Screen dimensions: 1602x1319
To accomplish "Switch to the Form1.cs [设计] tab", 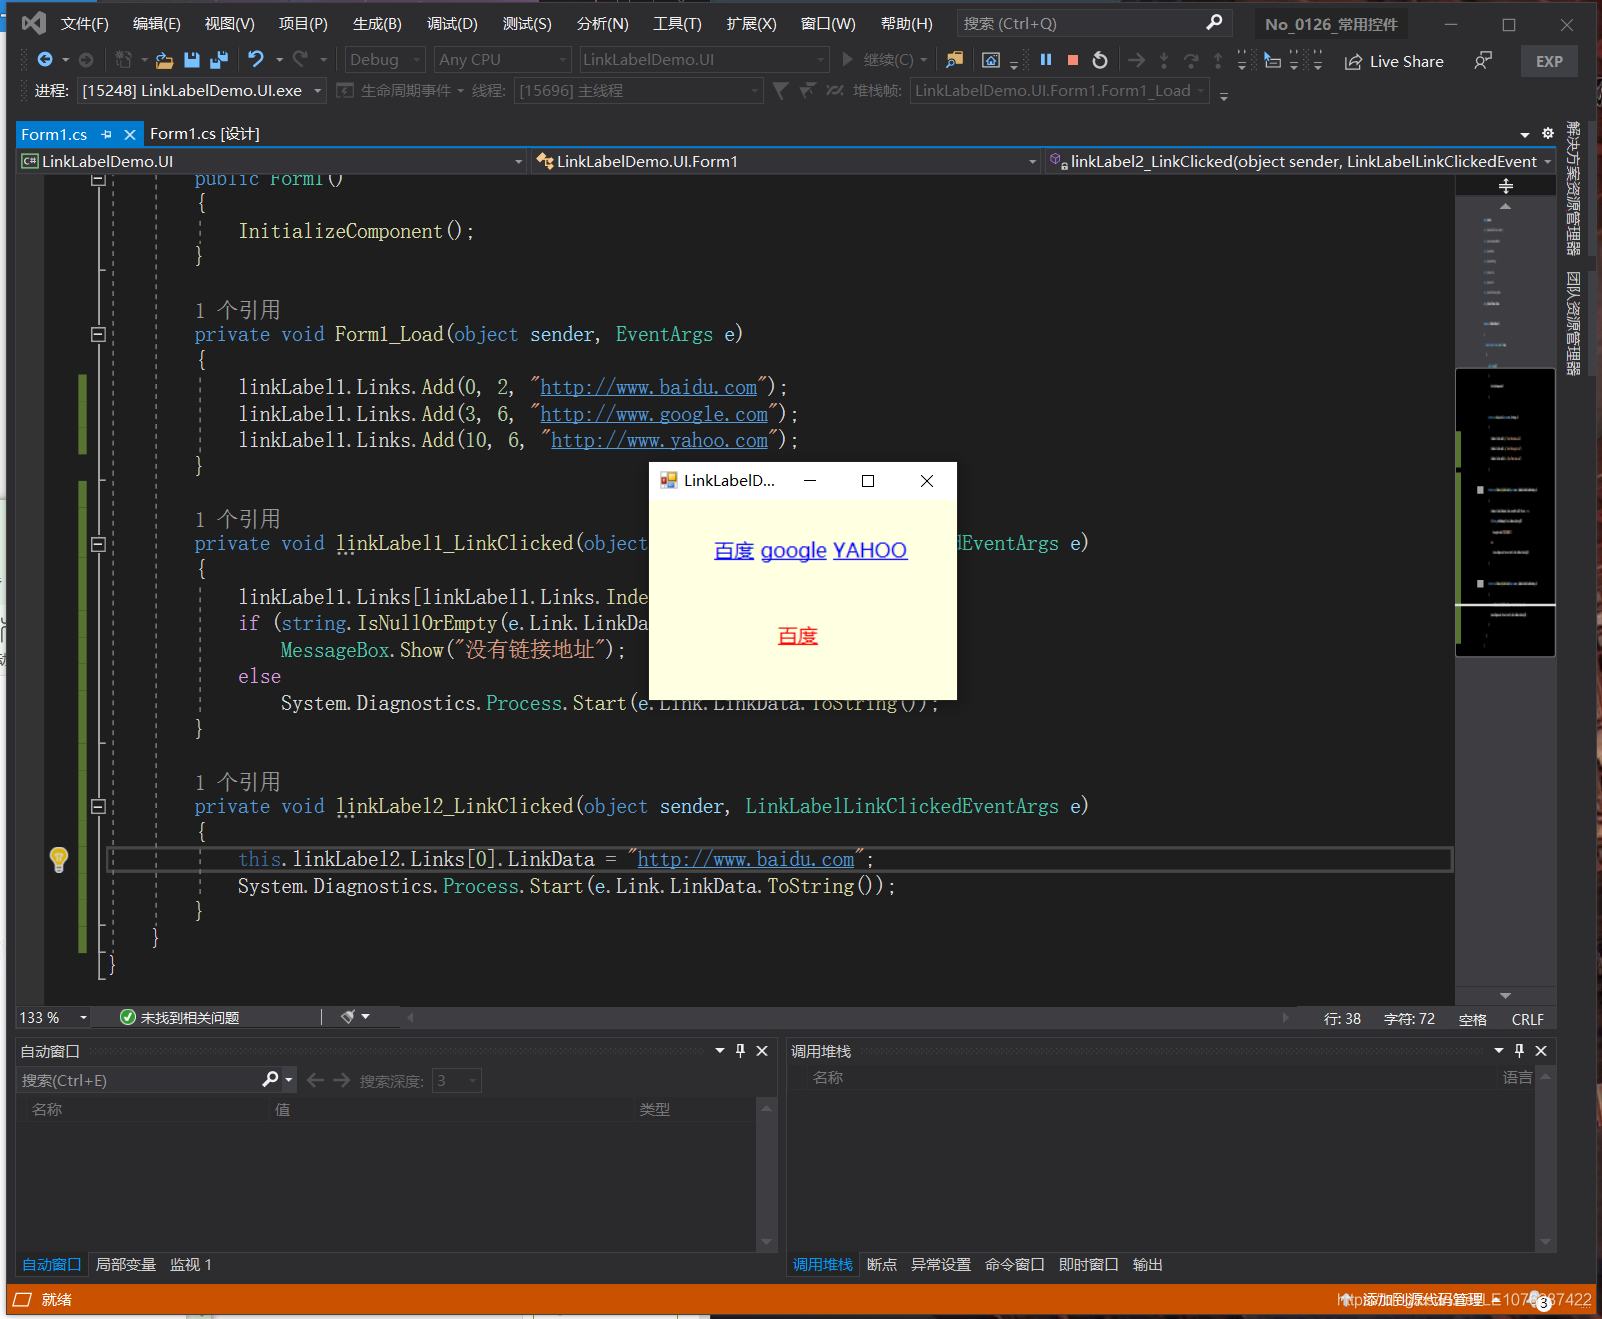I will (x=203, y=133).
